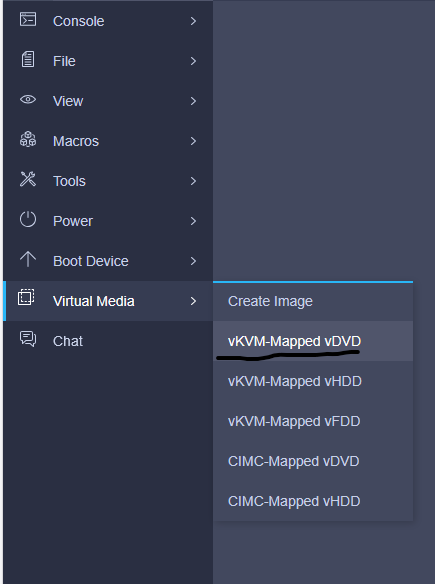The image size is (435, 584).
Task: Click the Macros cubes icon
Action: coord(28,139)
